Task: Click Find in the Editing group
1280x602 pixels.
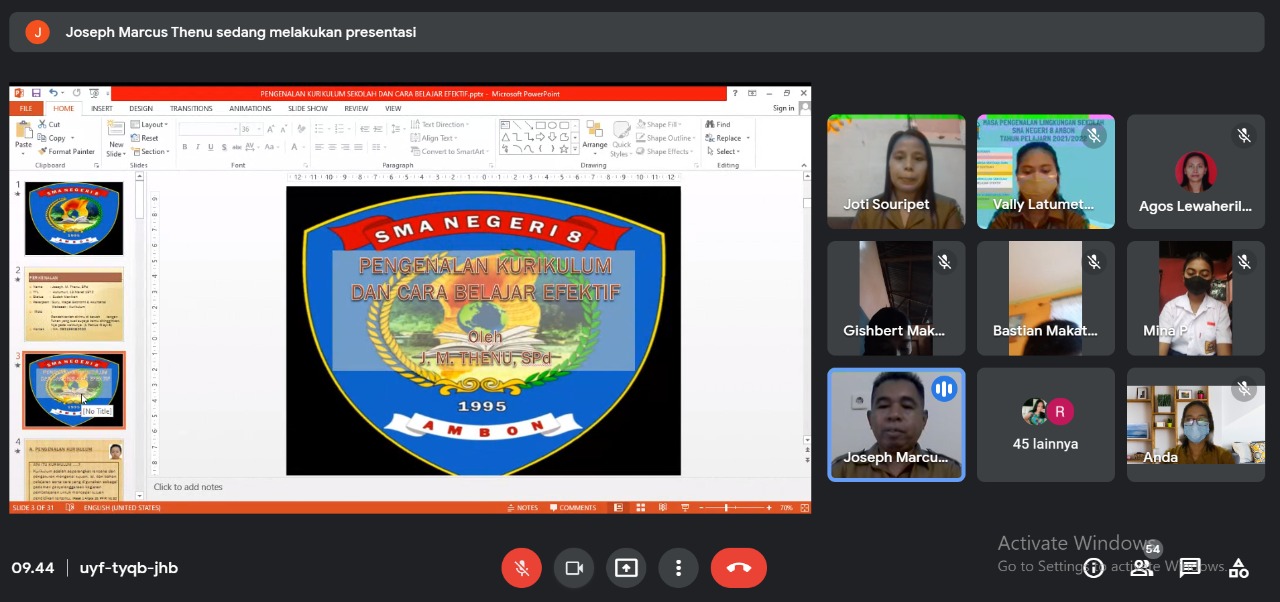Action: coord(718,125)
